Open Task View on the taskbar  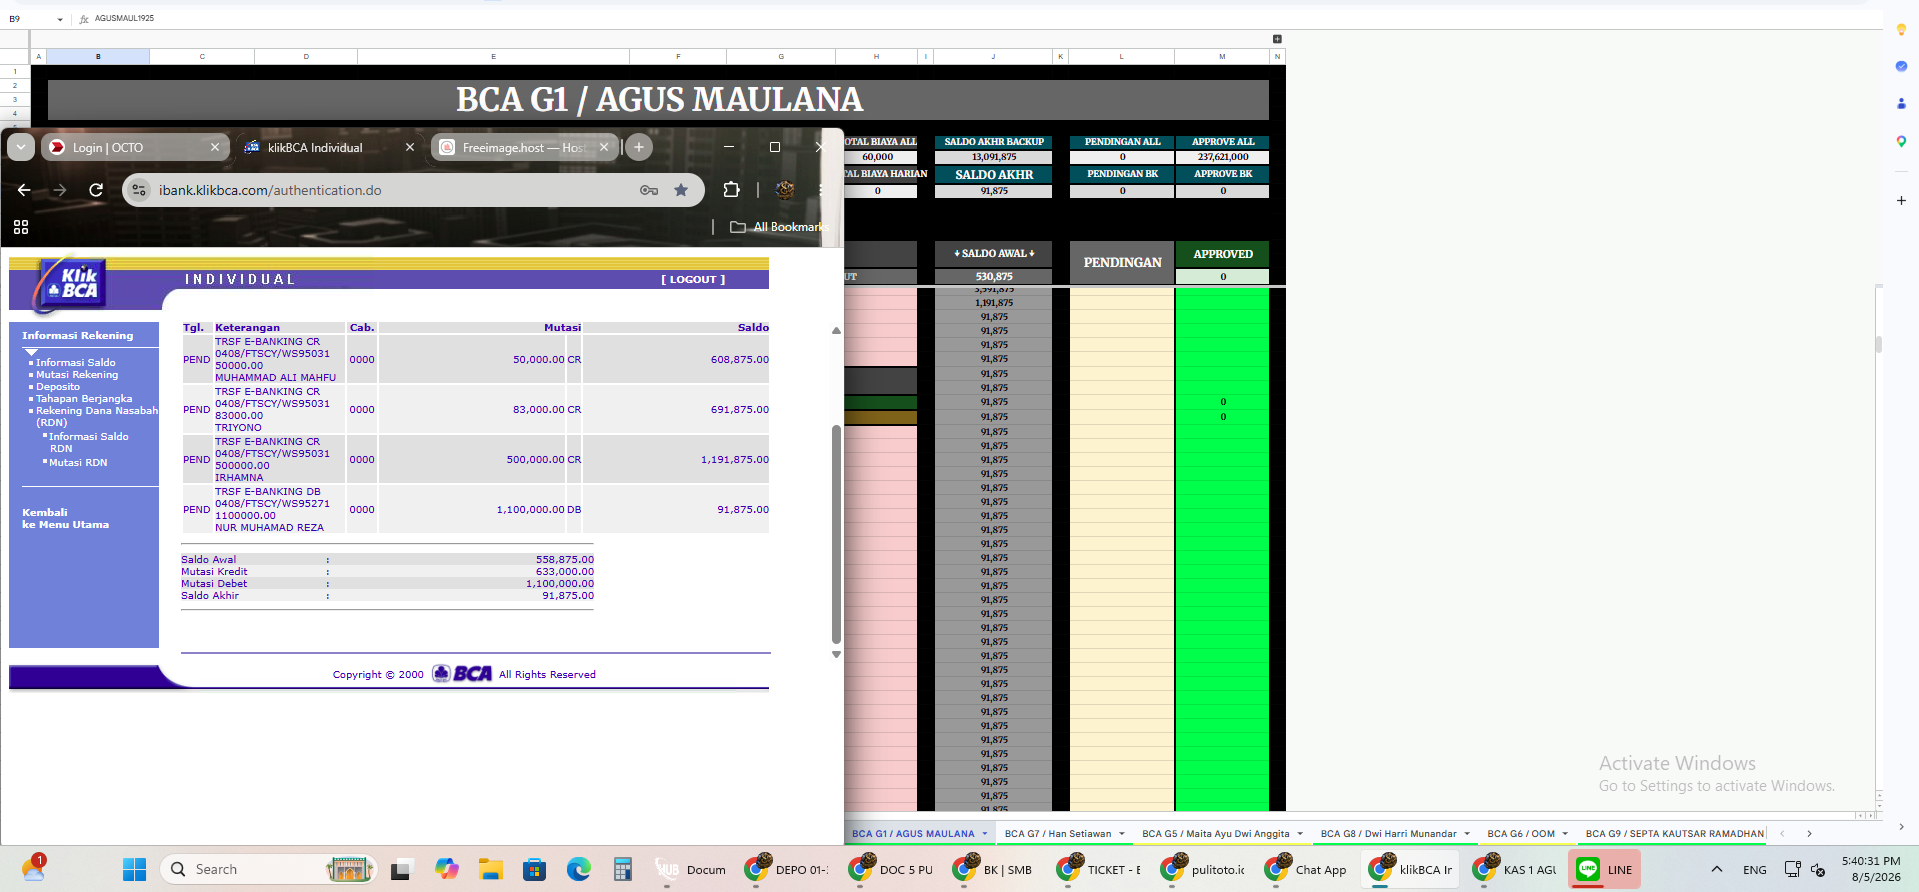pos(401,869)
